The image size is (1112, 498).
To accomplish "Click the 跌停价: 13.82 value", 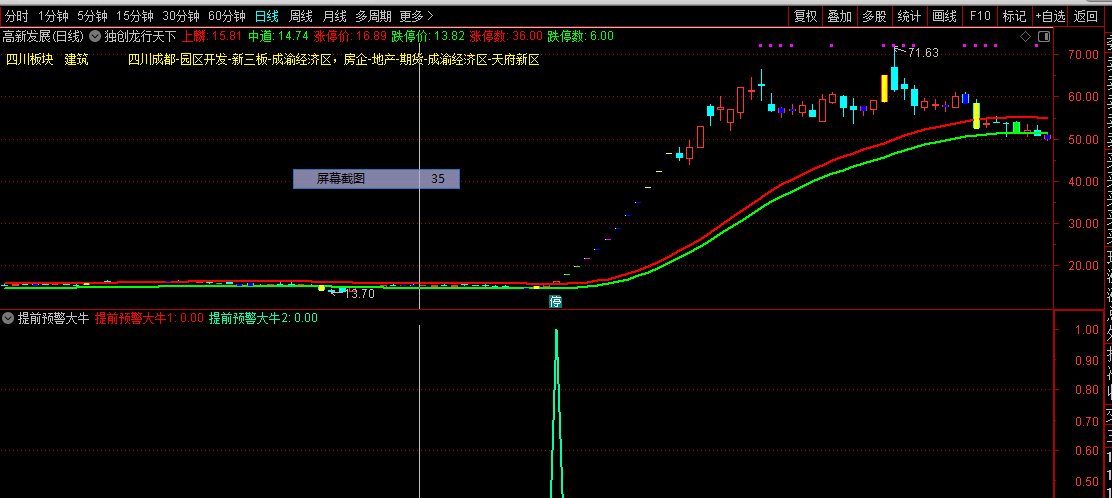I will pyautogui.click(x=428, y=36).
